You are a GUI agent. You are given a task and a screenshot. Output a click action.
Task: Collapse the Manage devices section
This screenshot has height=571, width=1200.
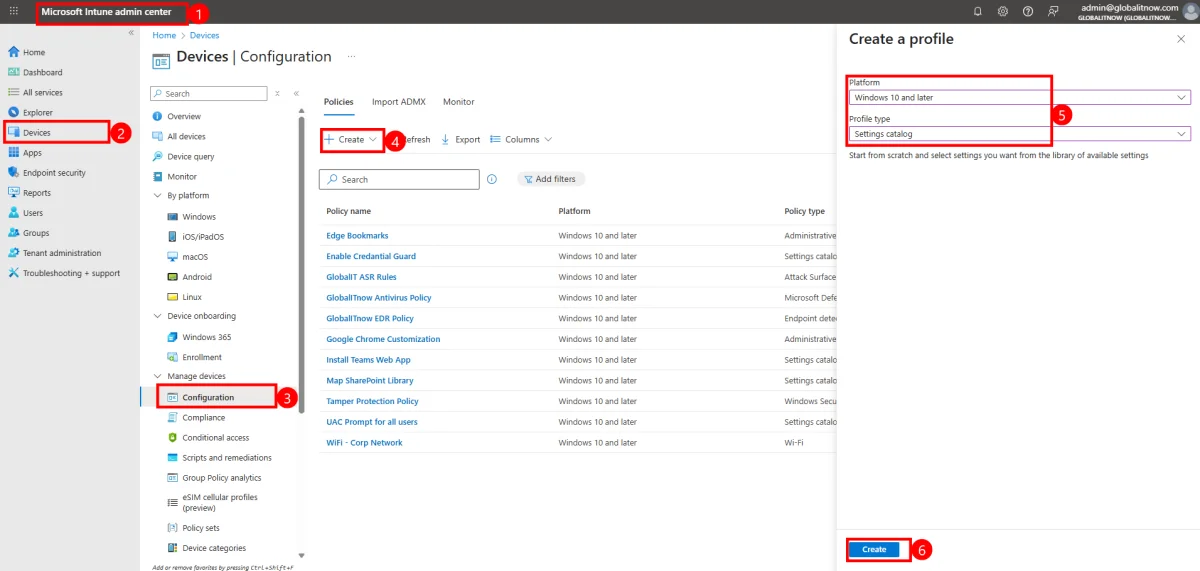(157, 376)
